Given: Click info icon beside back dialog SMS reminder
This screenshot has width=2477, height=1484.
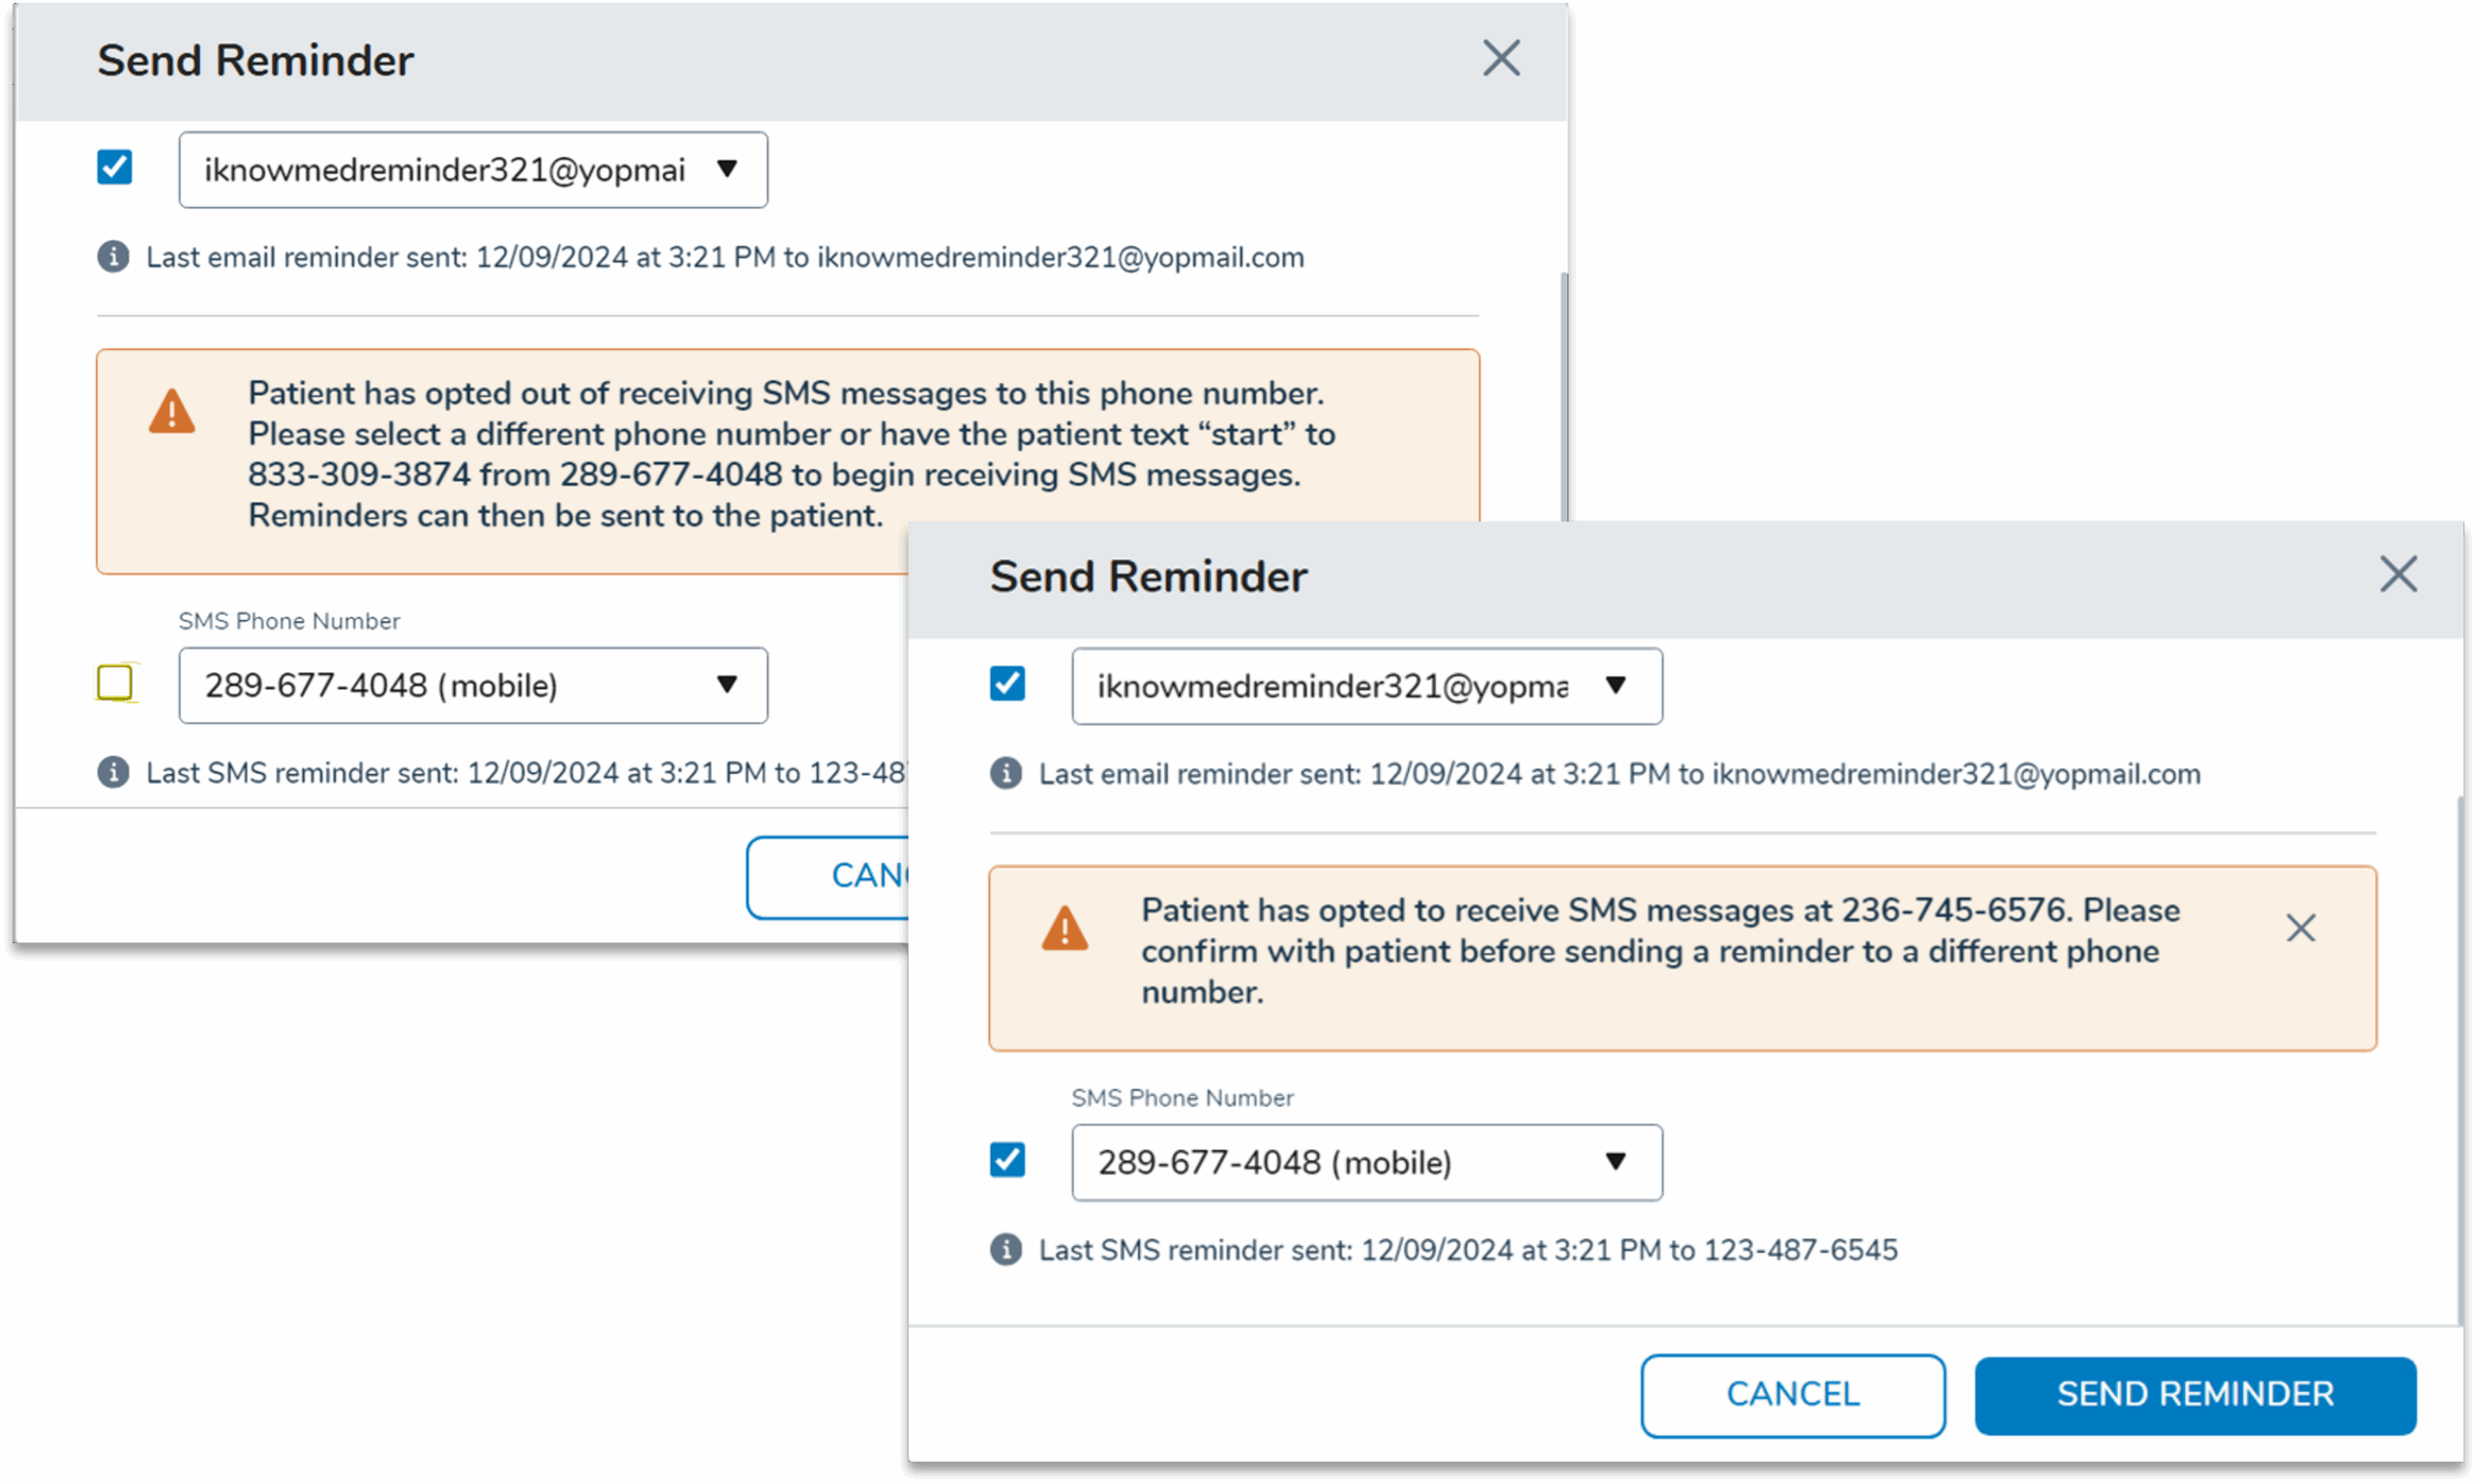Looking at the screenshot, I should (113, 773).
